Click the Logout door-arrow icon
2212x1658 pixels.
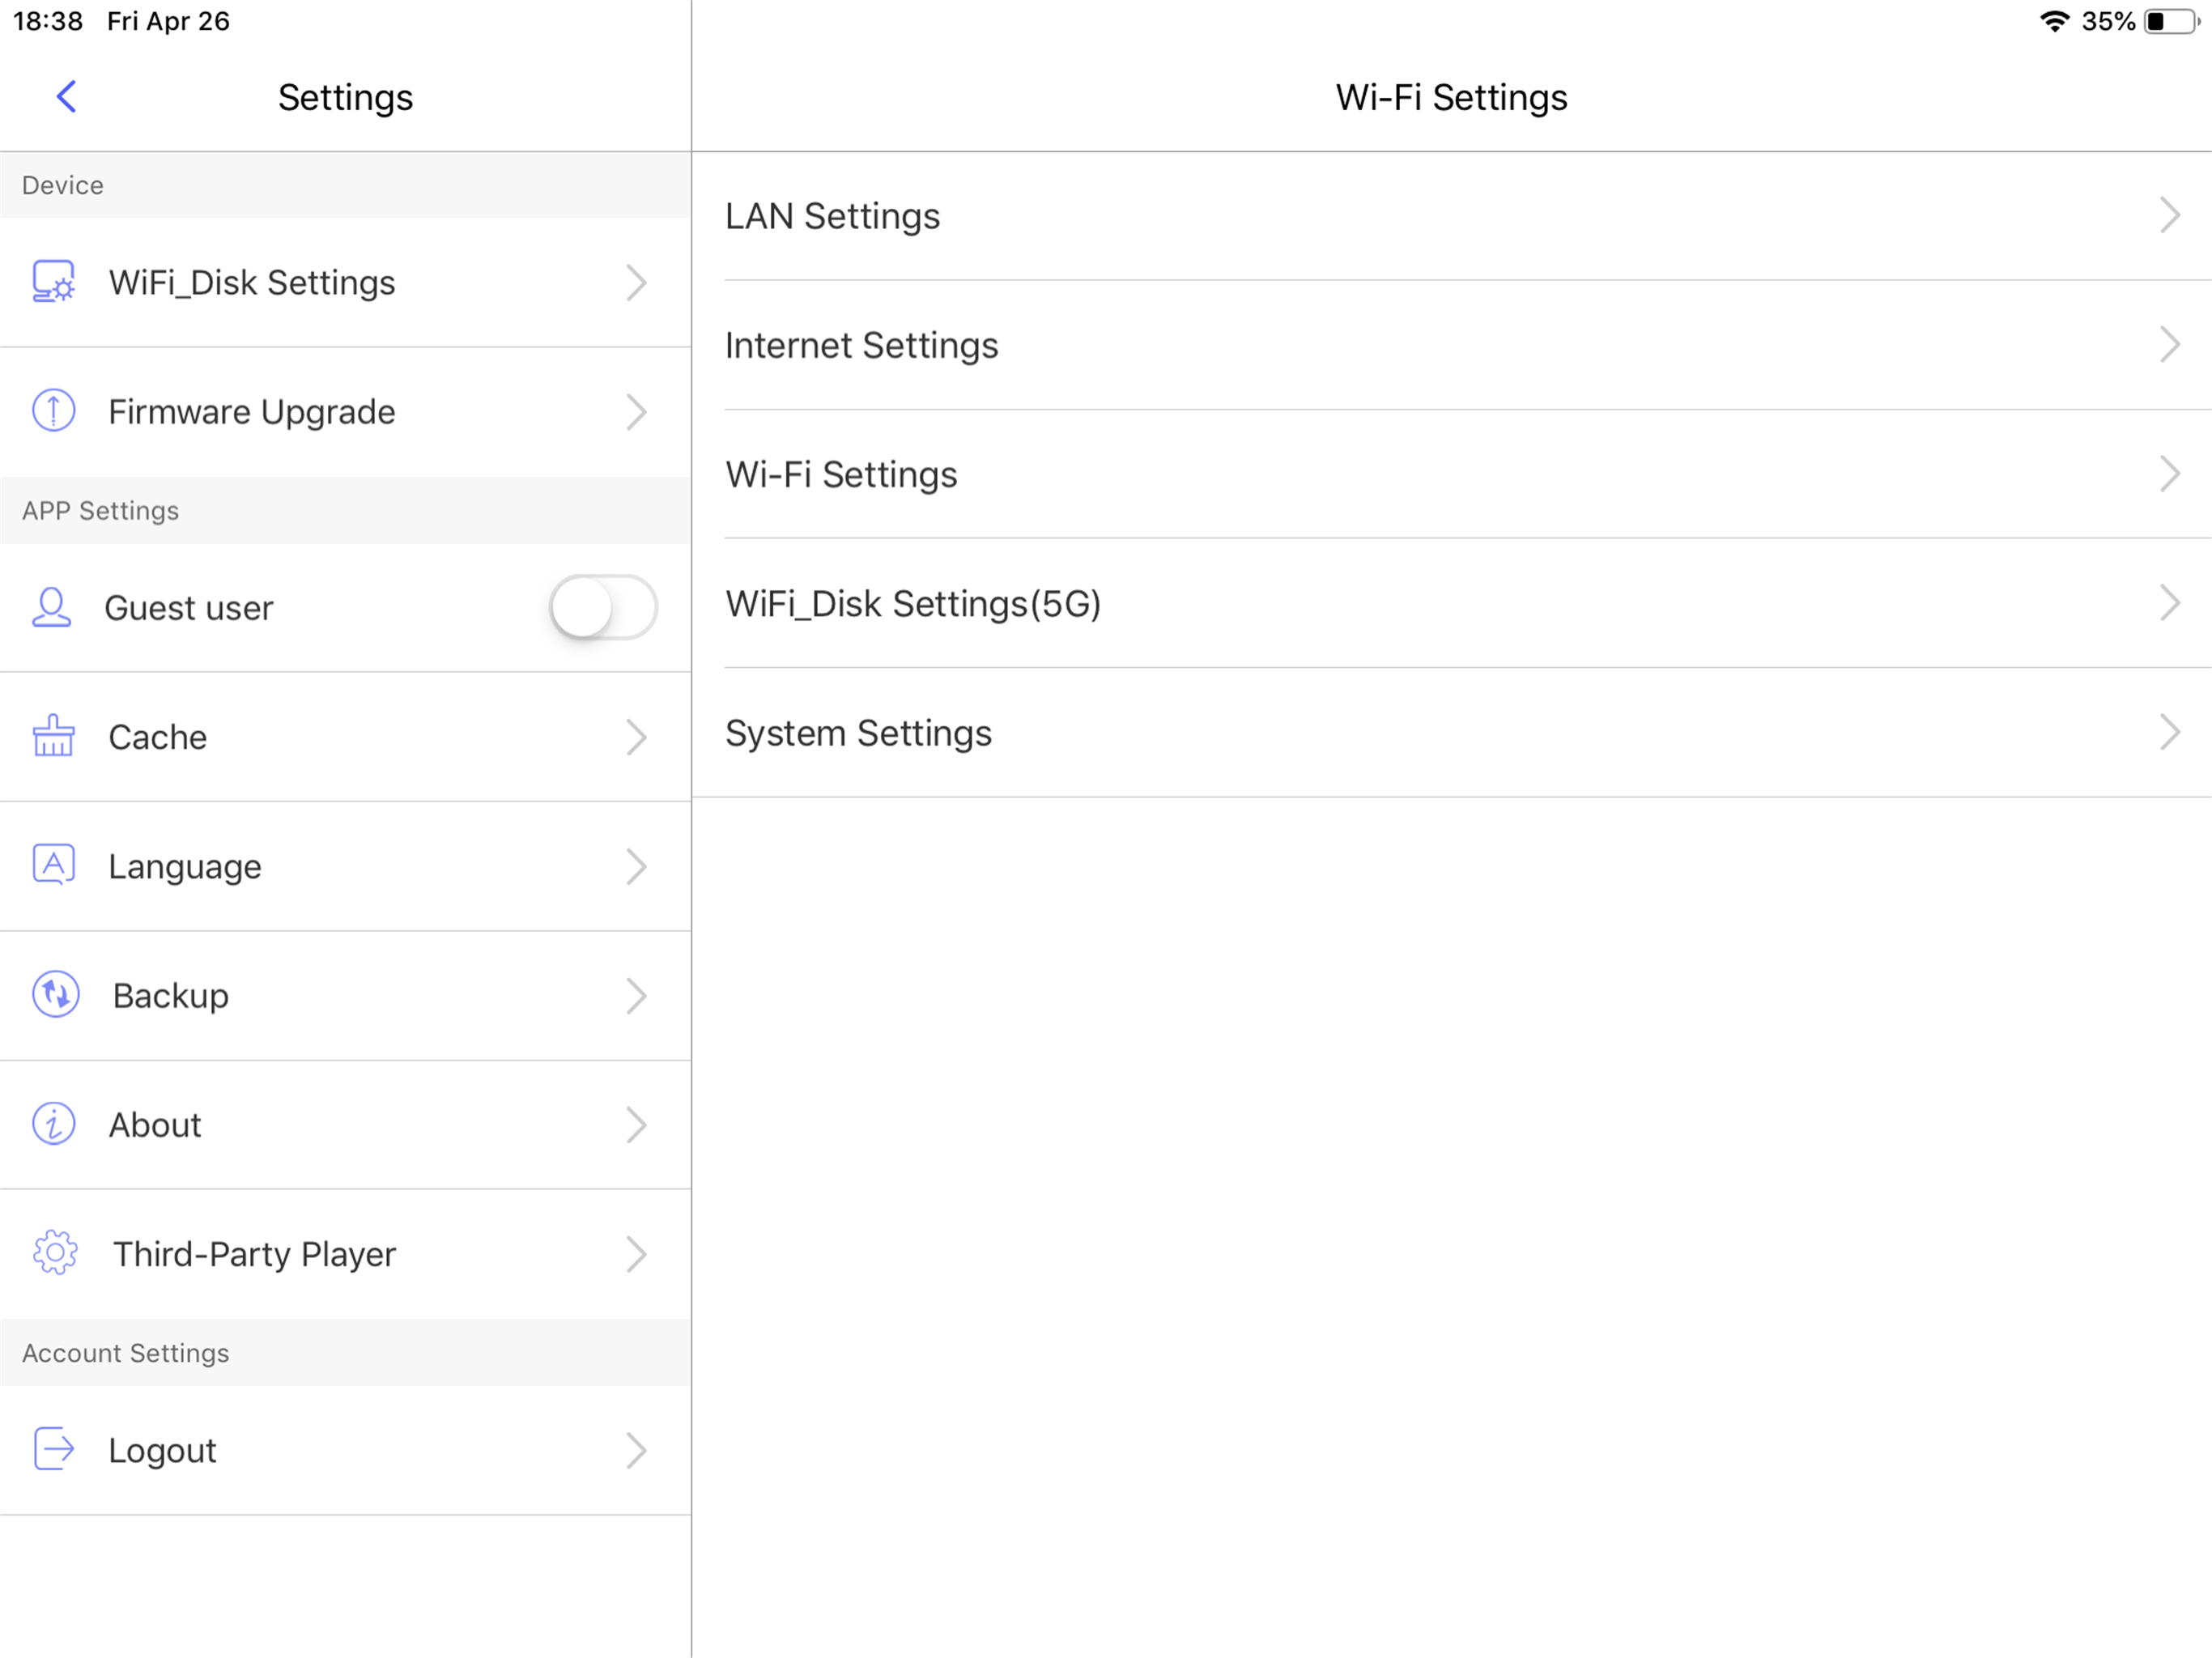coord(53,1449)
